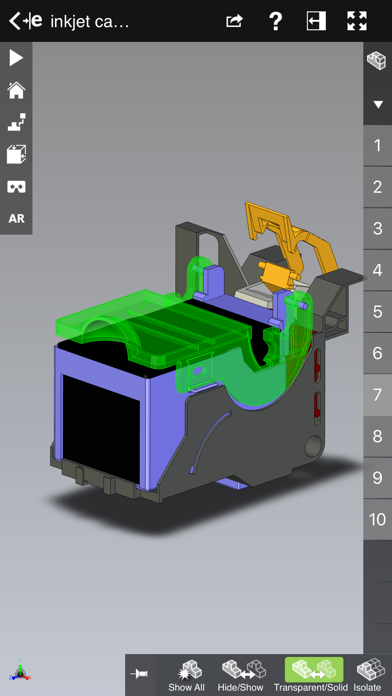The height and width of the screenshot is (696, 392).
Task: Toggle fullscreen with the expand arrows icon
Action: [357, 21]
